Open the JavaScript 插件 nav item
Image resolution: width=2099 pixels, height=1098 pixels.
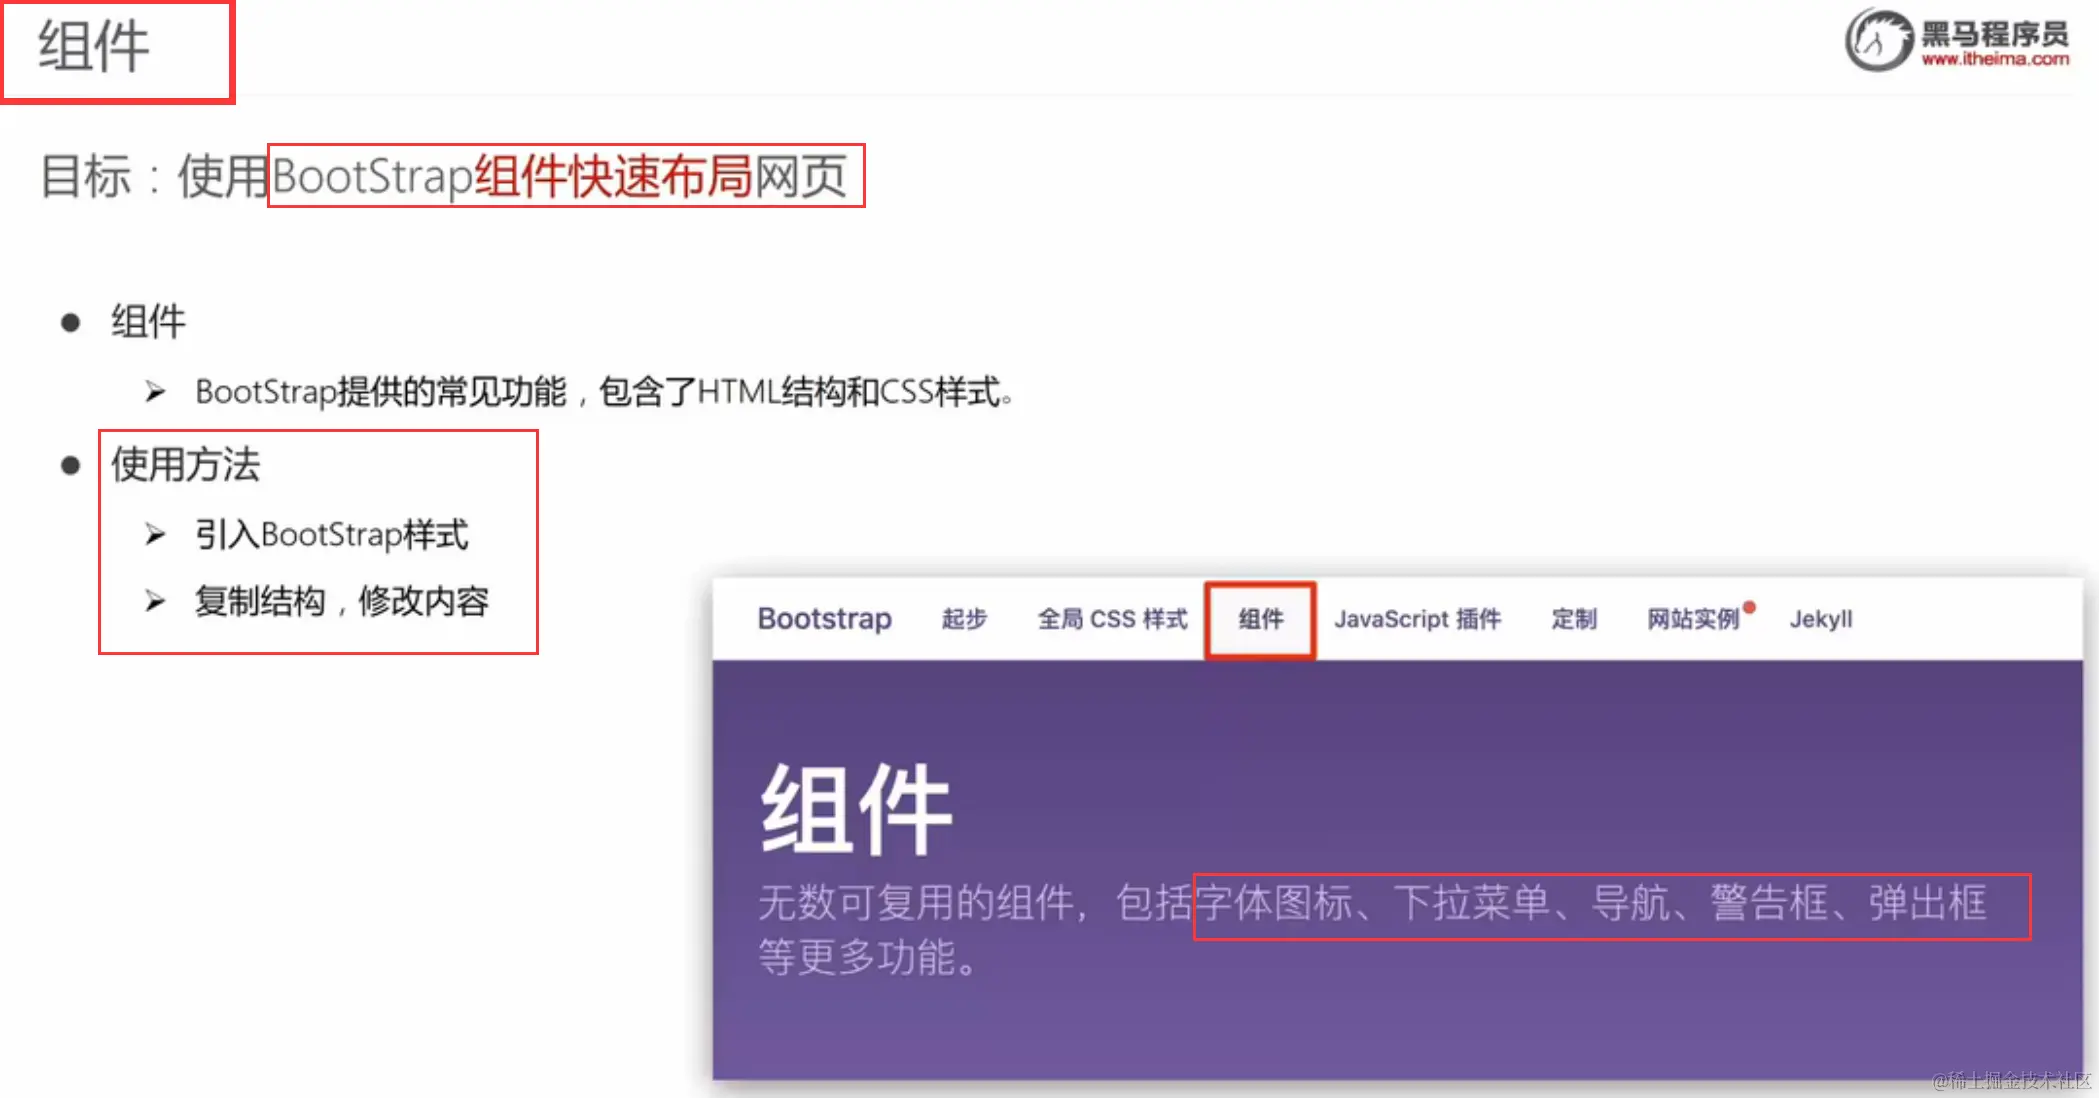tap(1417, 619)
